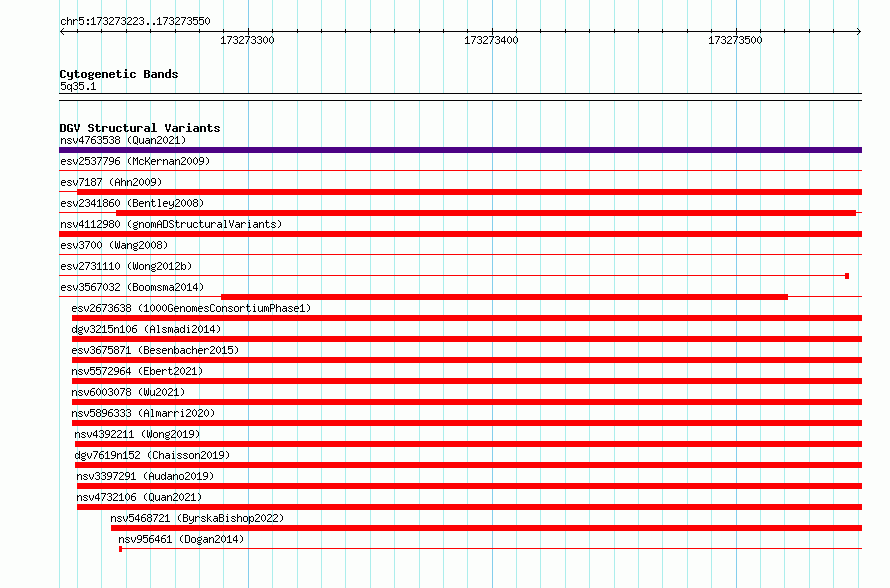Image resolution: width=890 pixels, height=588 pixels.
Task: Click the red bar under esv2673638
Action: point(467,318)
